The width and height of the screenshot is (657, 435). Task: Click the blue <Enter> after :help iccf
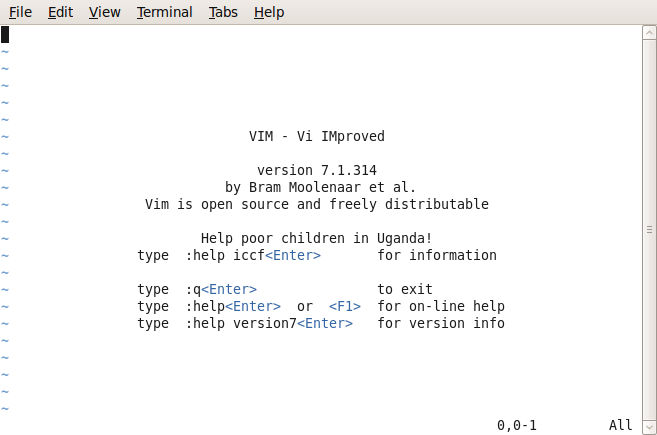coord(293,255)
